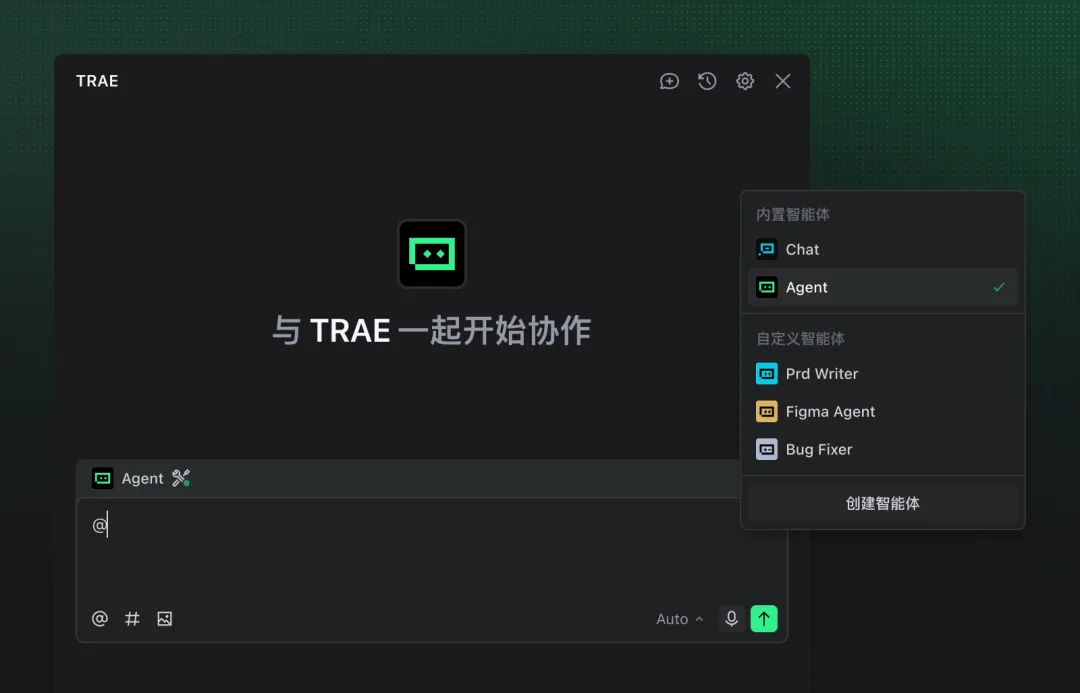
Task: Click the TRAE title text
Action: coord(97,81)
